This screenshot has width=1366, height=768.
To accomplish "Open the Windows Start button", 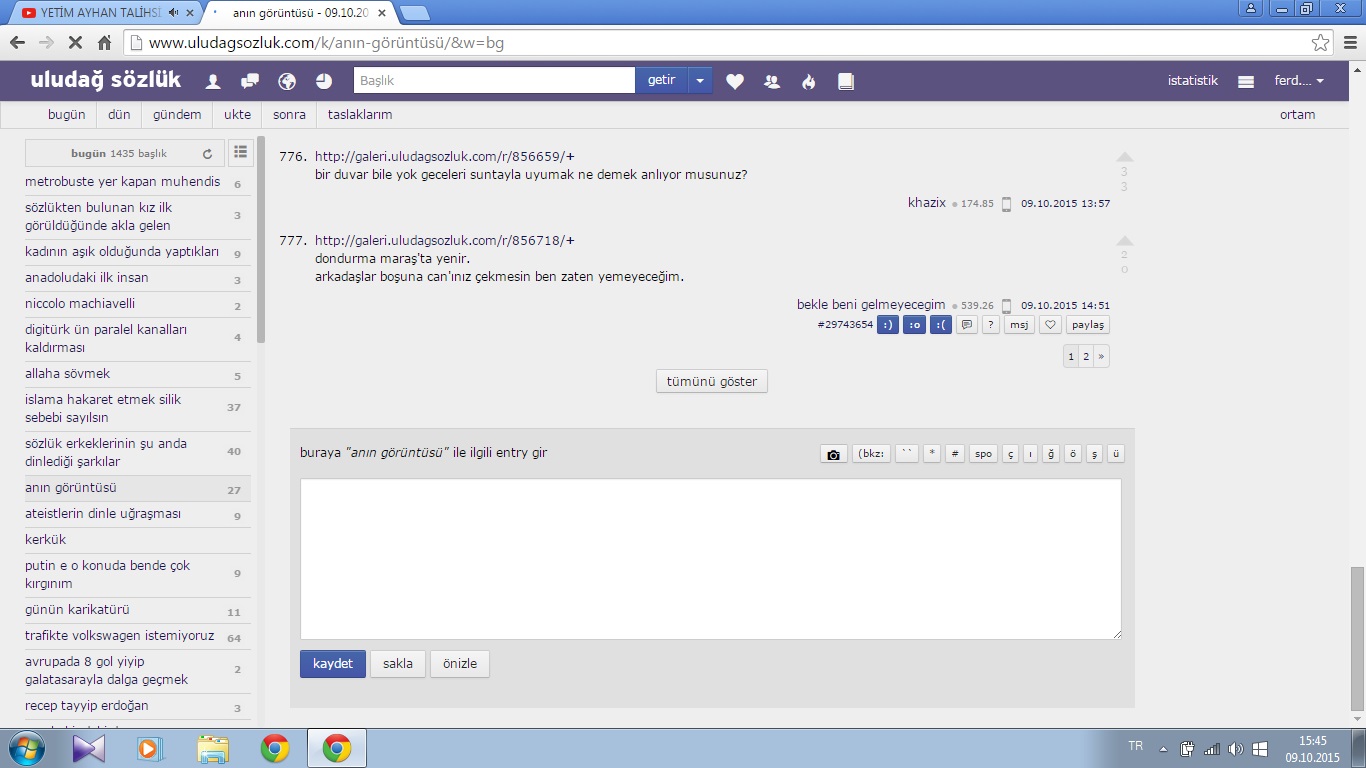I will [x=26, y=748].
